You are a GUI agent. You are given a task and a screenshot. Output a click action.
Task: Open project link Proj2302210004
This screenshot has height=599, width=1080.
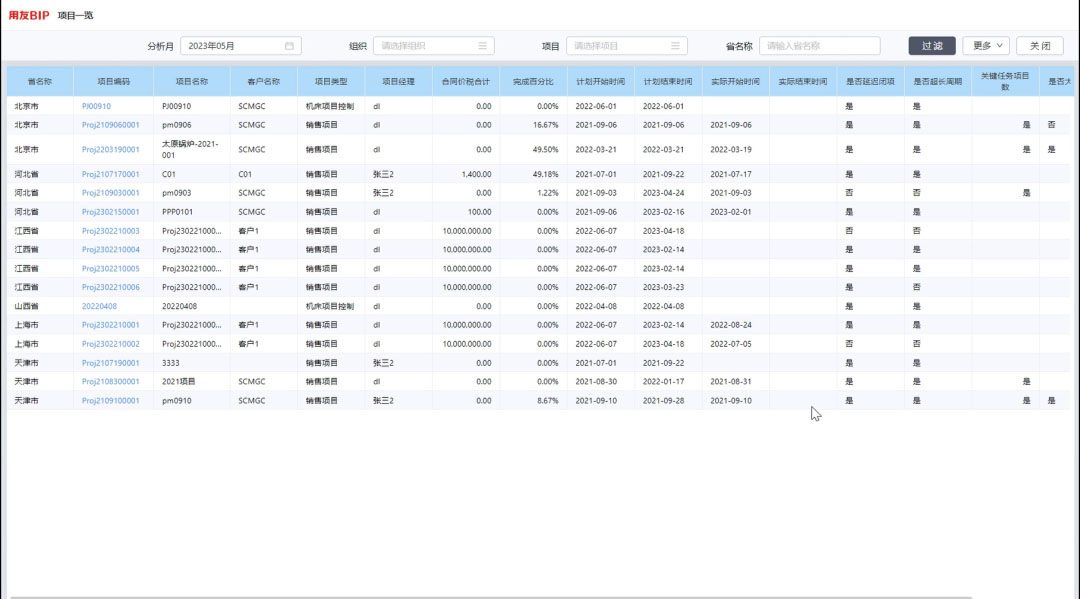[x=110, y=249]
